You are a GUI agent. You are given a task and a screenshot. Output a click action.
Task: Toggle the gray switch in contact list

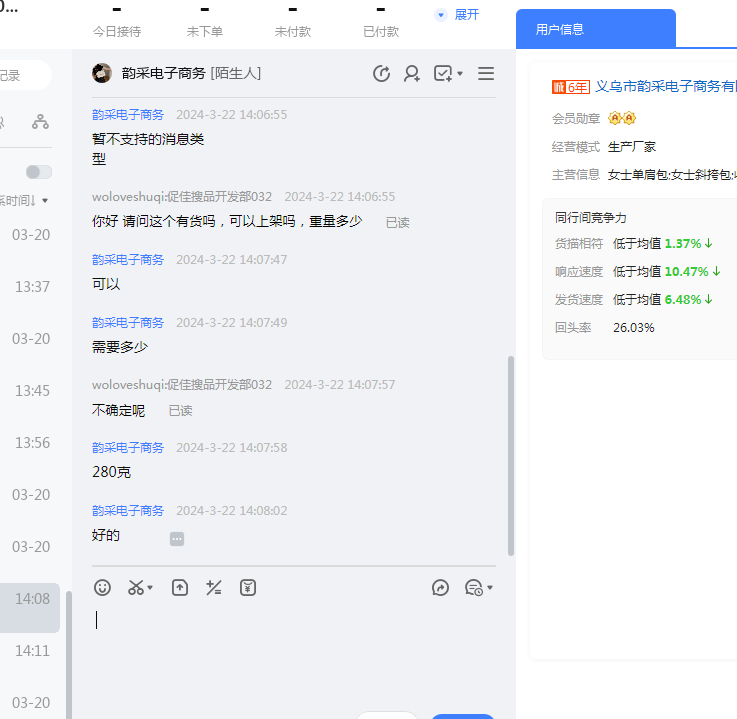39,172
